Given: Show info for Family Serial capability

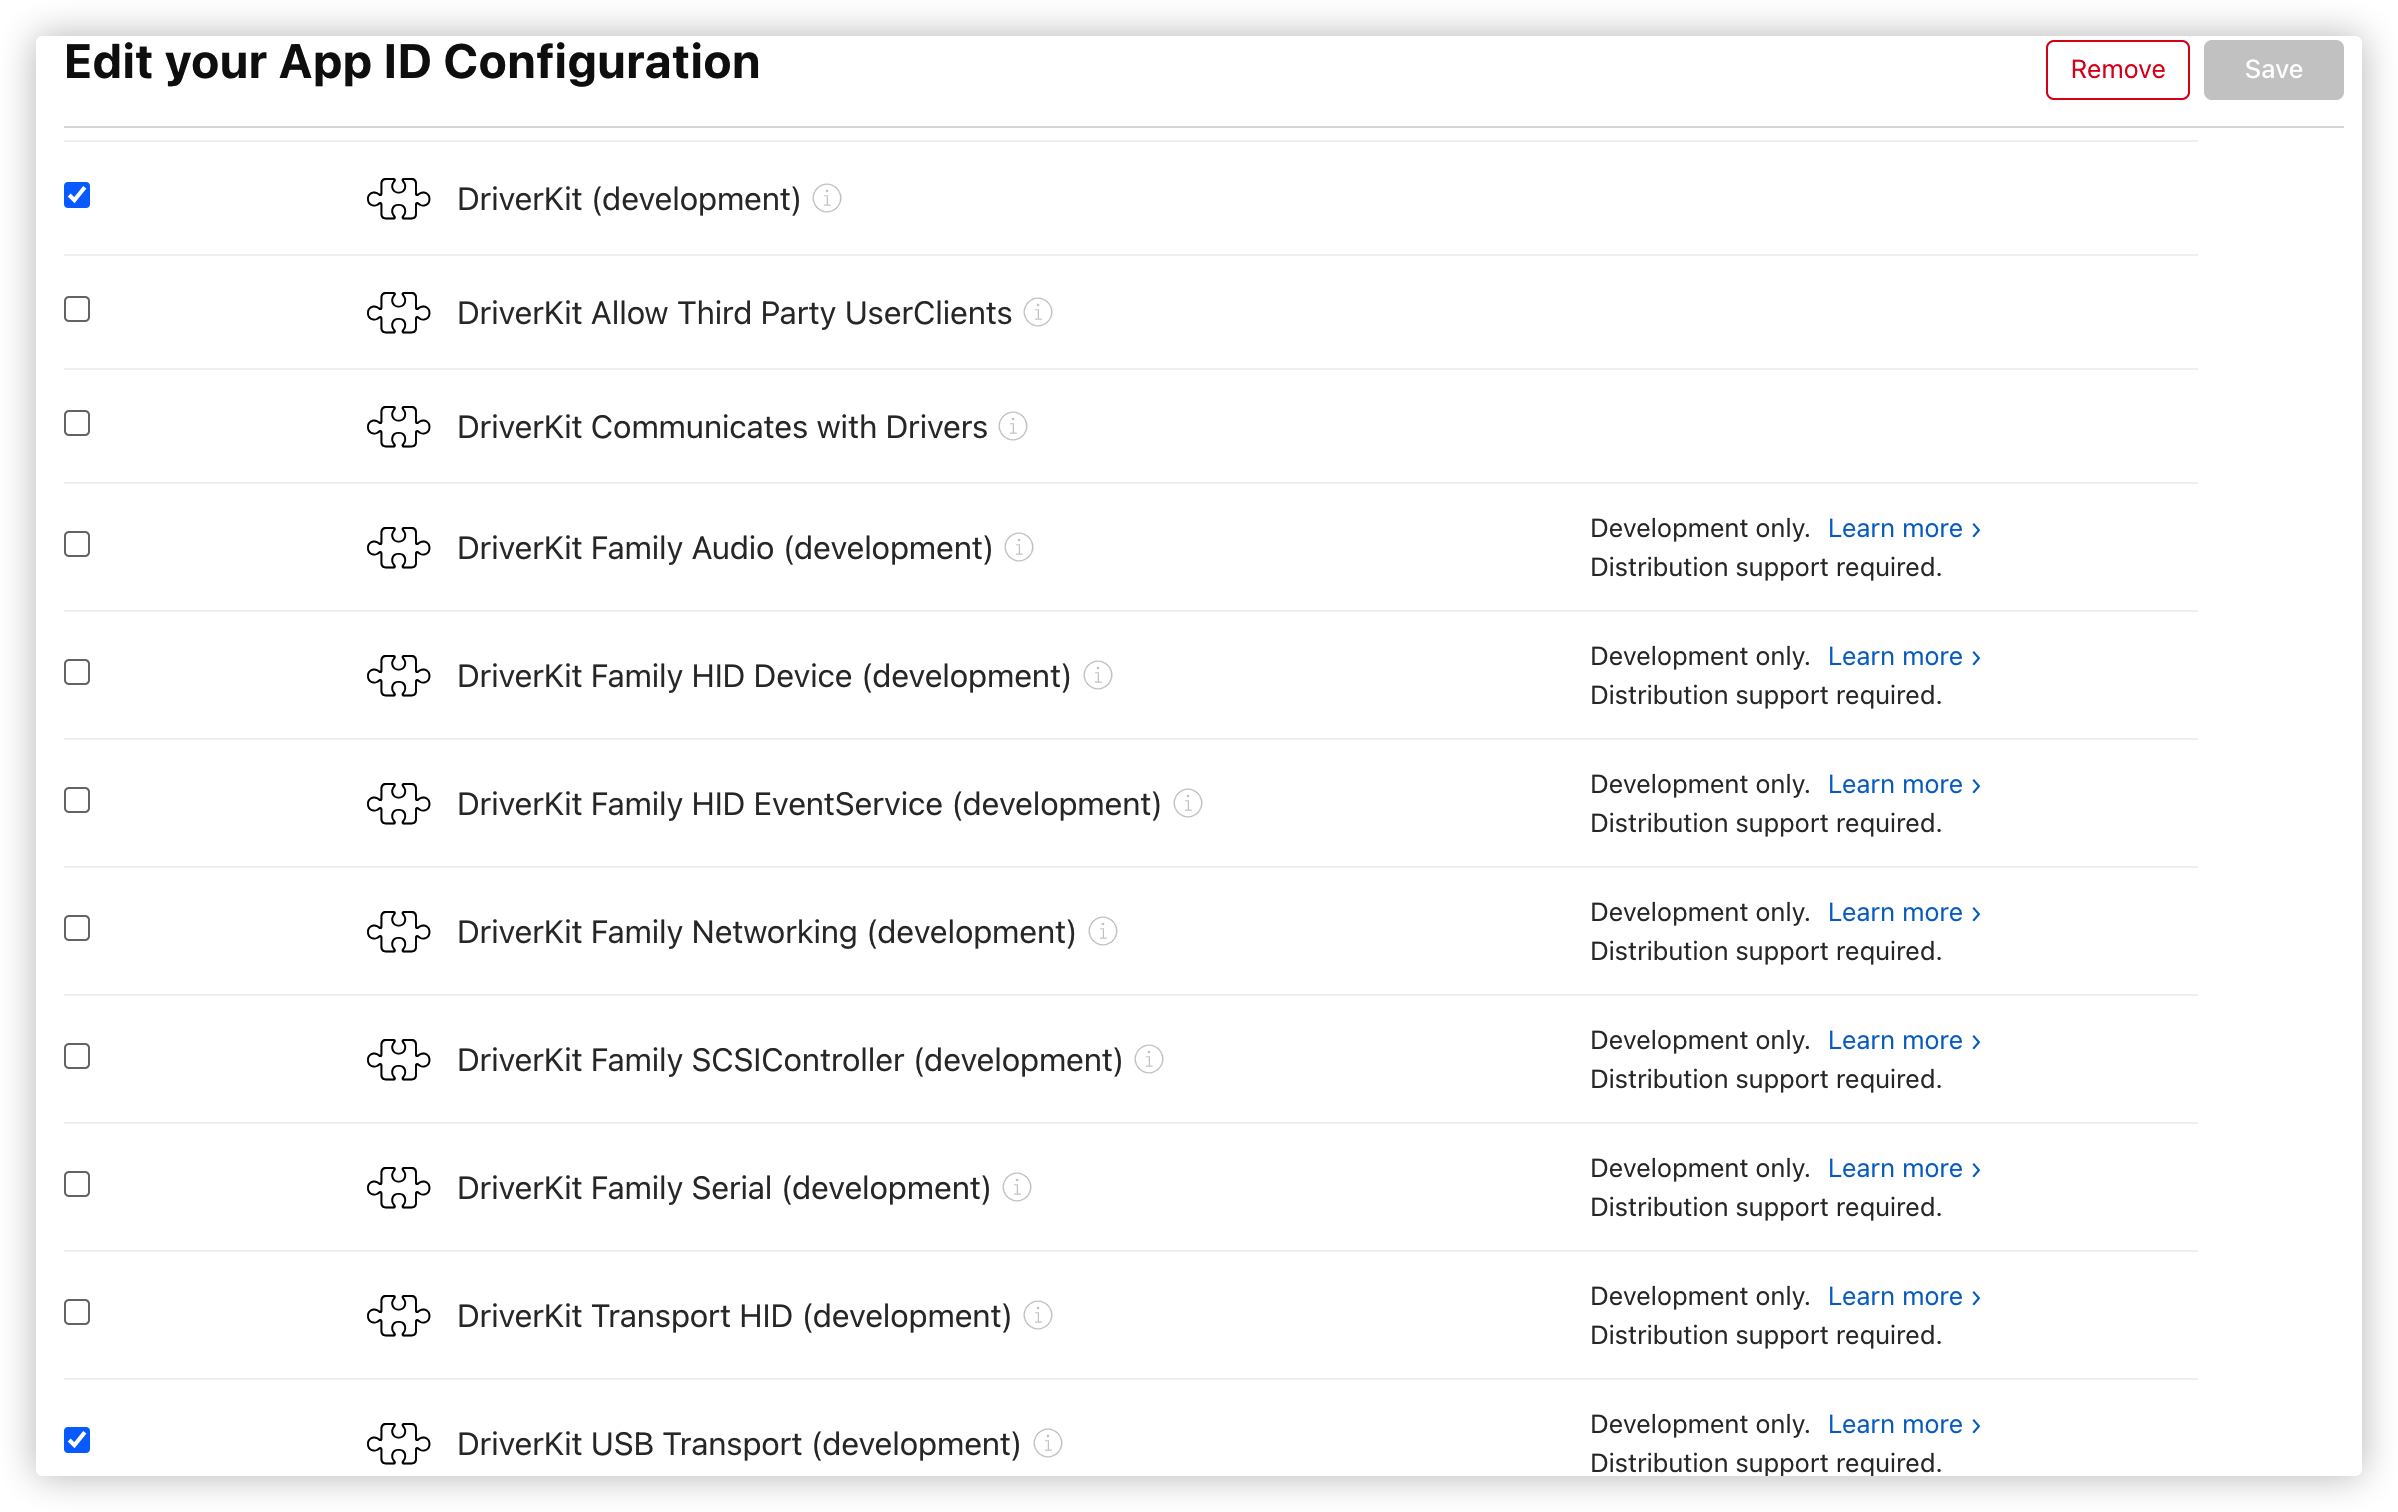Looking at the screenshot, I should click(1017, 1187).
